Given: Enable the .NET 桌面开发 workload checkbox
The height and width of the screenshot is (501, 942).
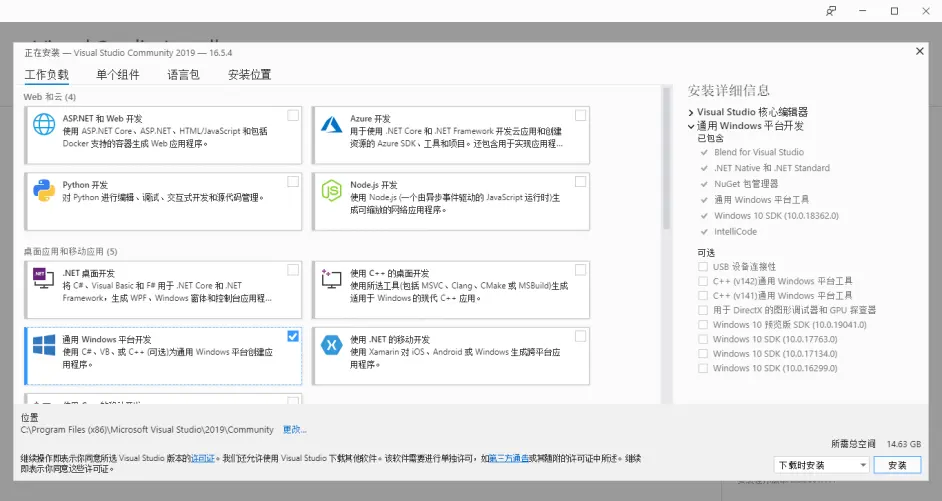Looking at the screenshot, I should [293, 270].
